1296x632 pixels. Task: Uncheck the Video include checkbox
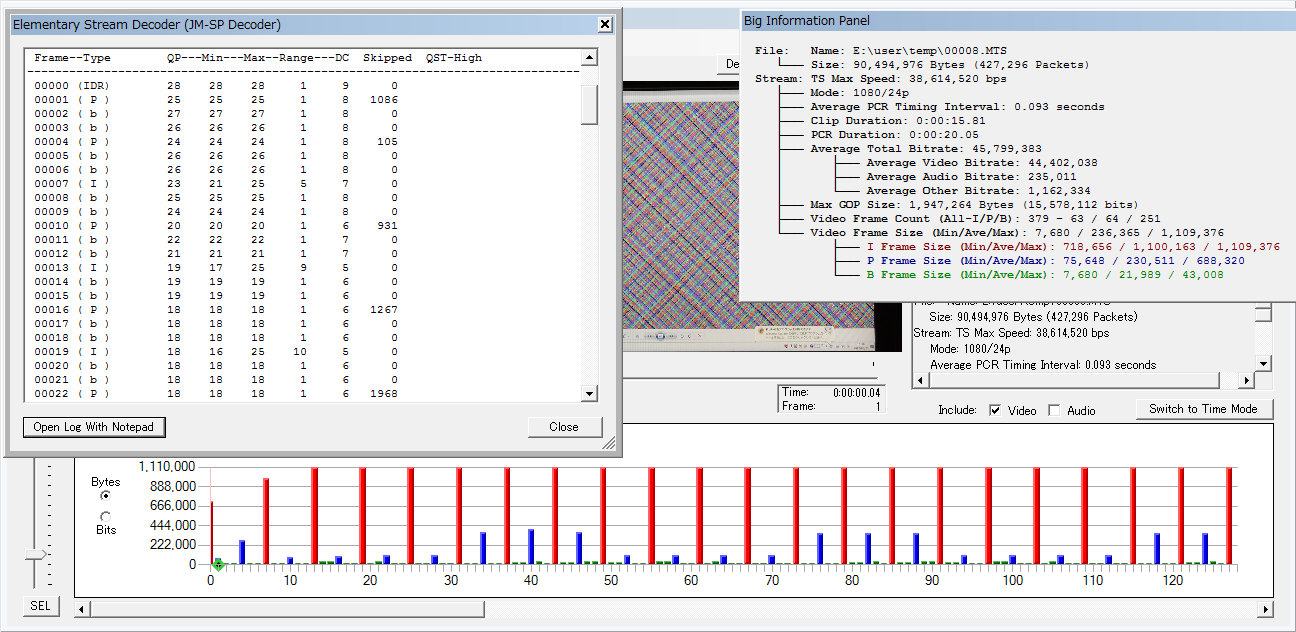coord(995,410)
